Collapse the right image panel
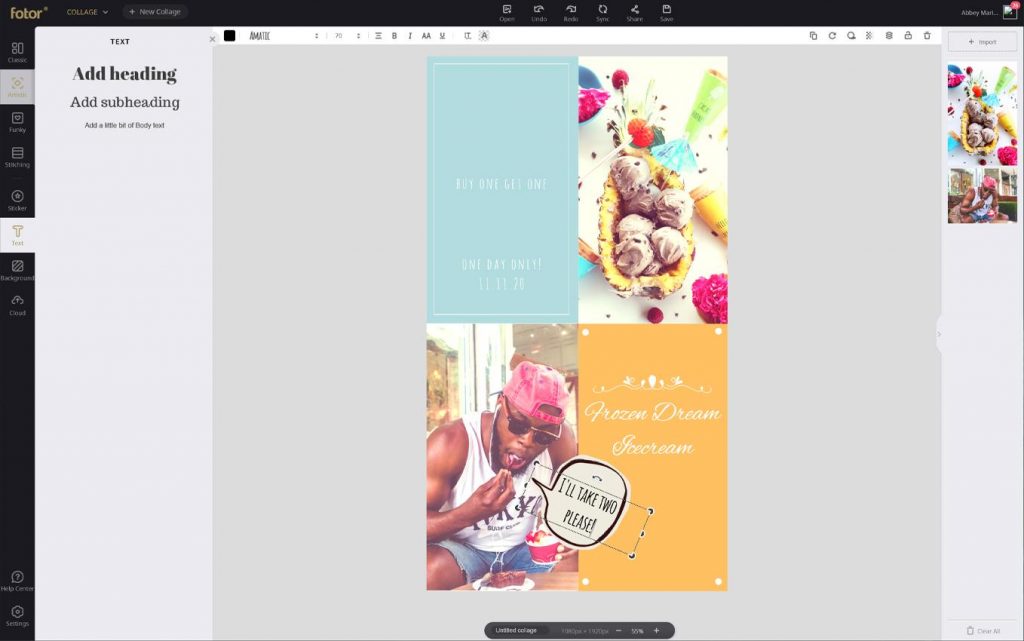Viewport: 1024px width, 641px height. point(939,334)
